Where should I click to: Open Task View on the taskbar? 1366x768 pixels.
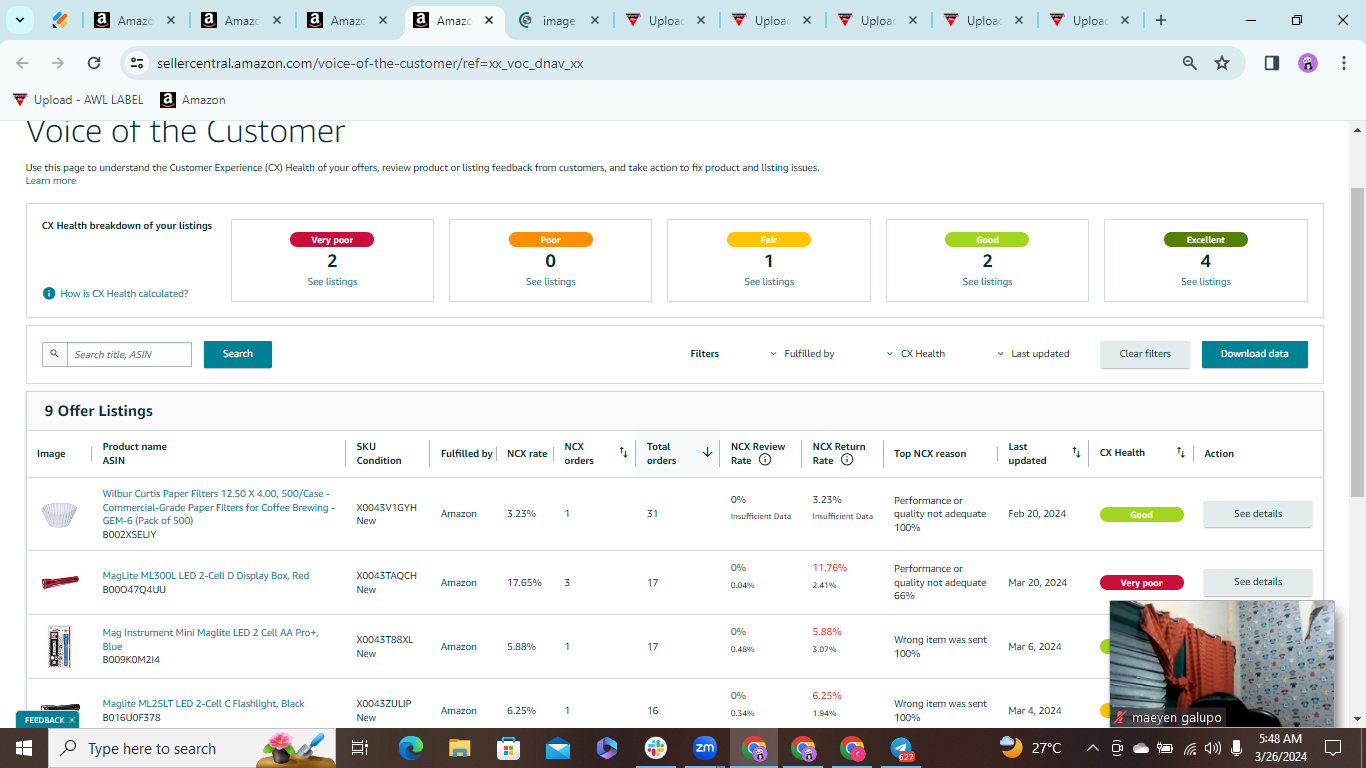360,748
